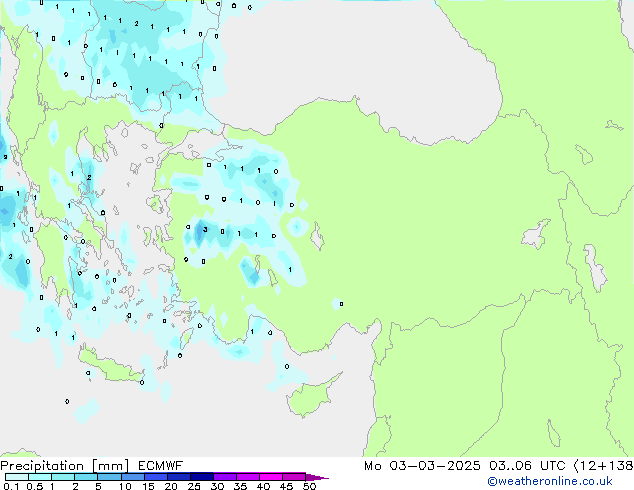This screenshot has height=490, width=634.
Task: Pick the 1–2 mm legend swatch
Action: 63,477
